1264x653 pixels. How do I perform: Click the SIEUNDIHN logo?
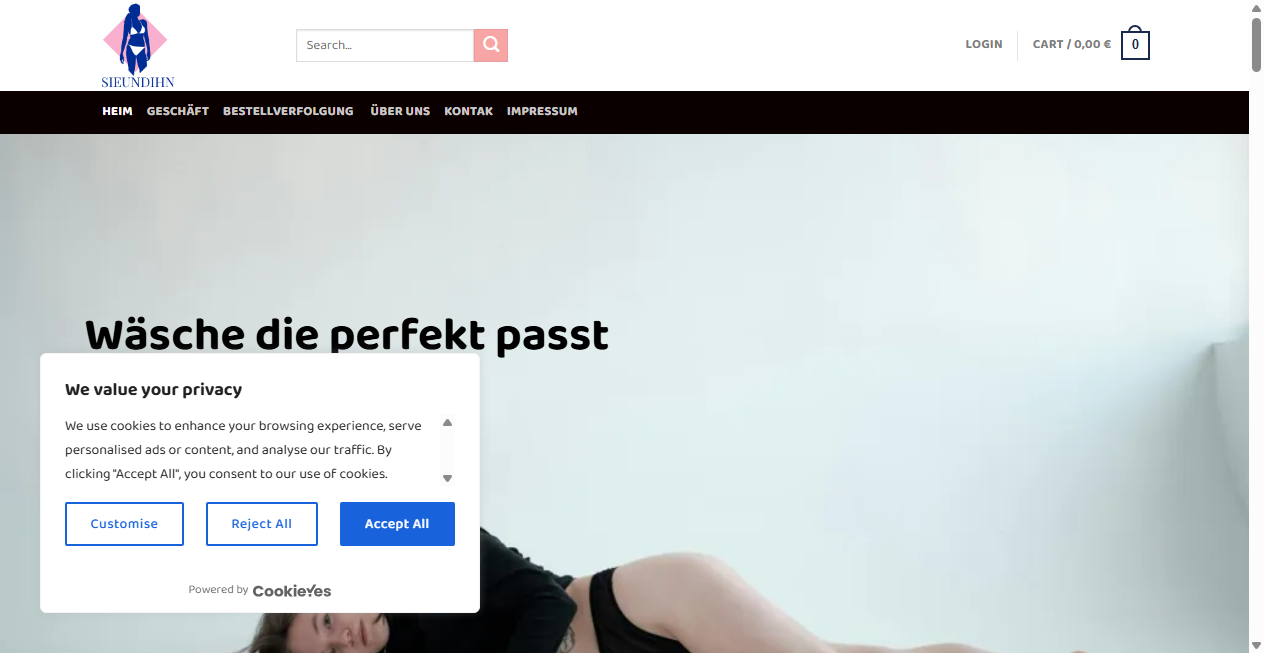click(137, 46)
